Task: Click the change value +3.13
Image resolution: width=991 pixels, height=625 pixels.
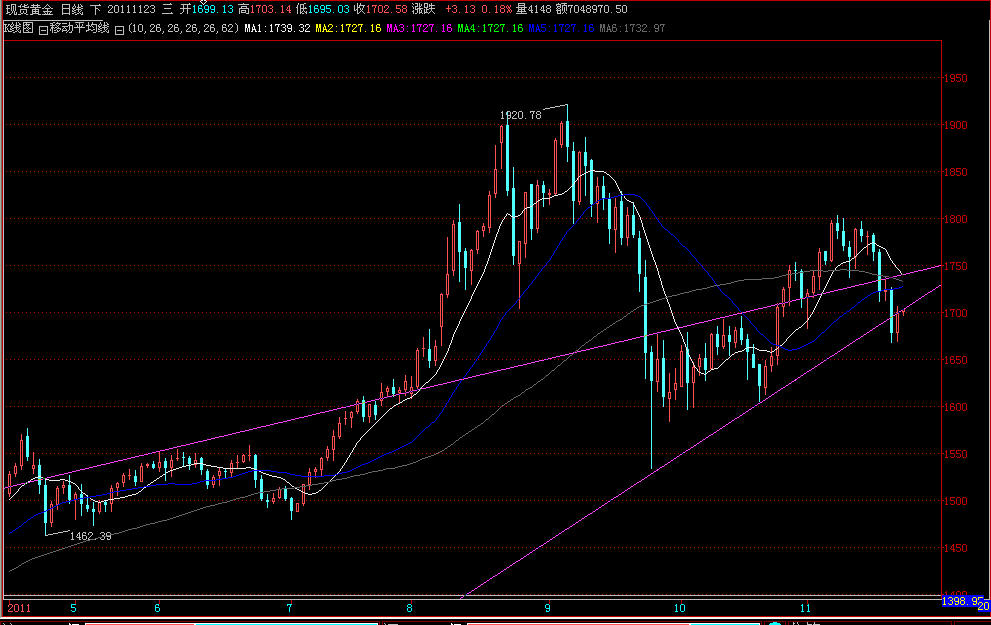Action: pos(460,9)
